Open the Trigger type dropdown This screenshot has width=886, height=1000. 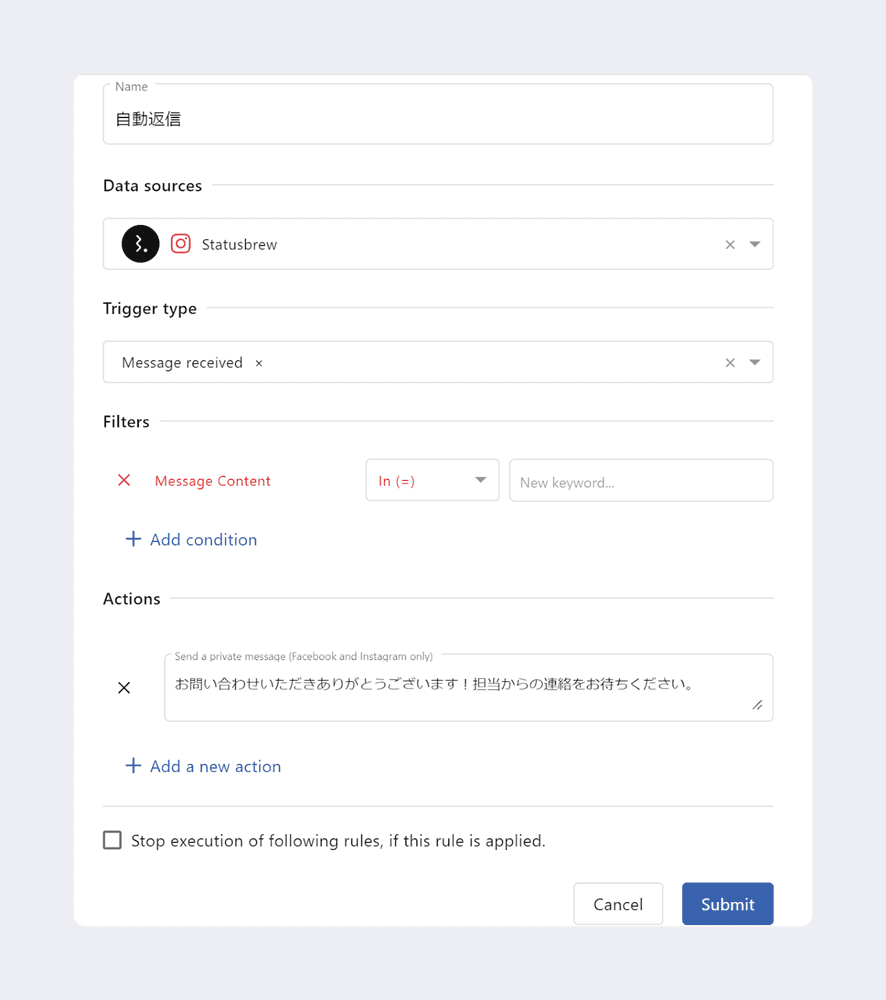click(x=755, y=363)
